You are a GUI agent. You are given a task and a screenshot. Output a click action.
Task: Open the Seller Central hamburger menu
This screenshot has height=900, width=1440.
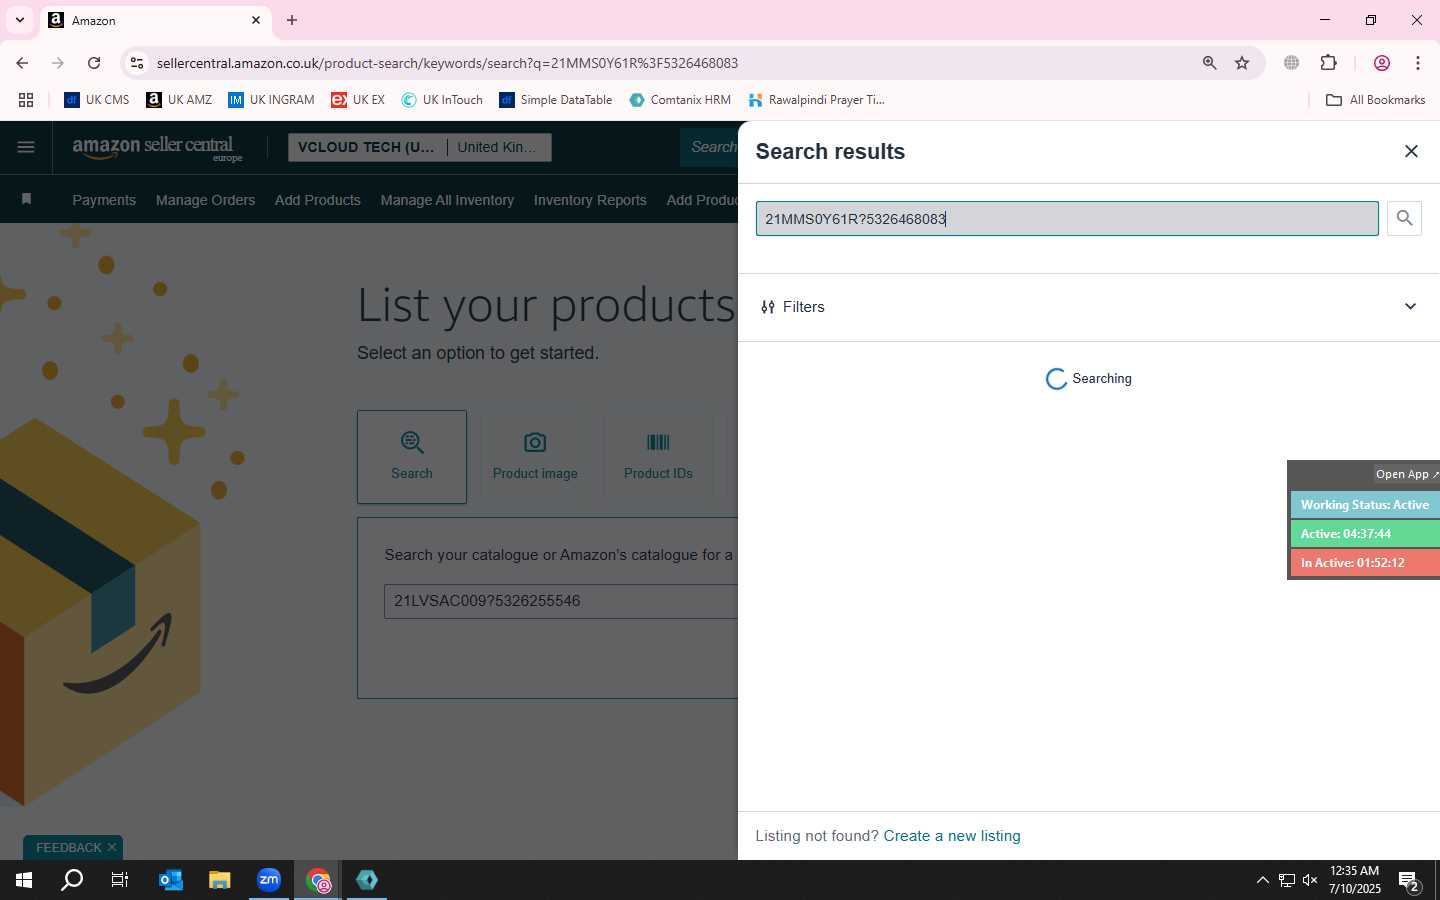click(x=26, y=147)
